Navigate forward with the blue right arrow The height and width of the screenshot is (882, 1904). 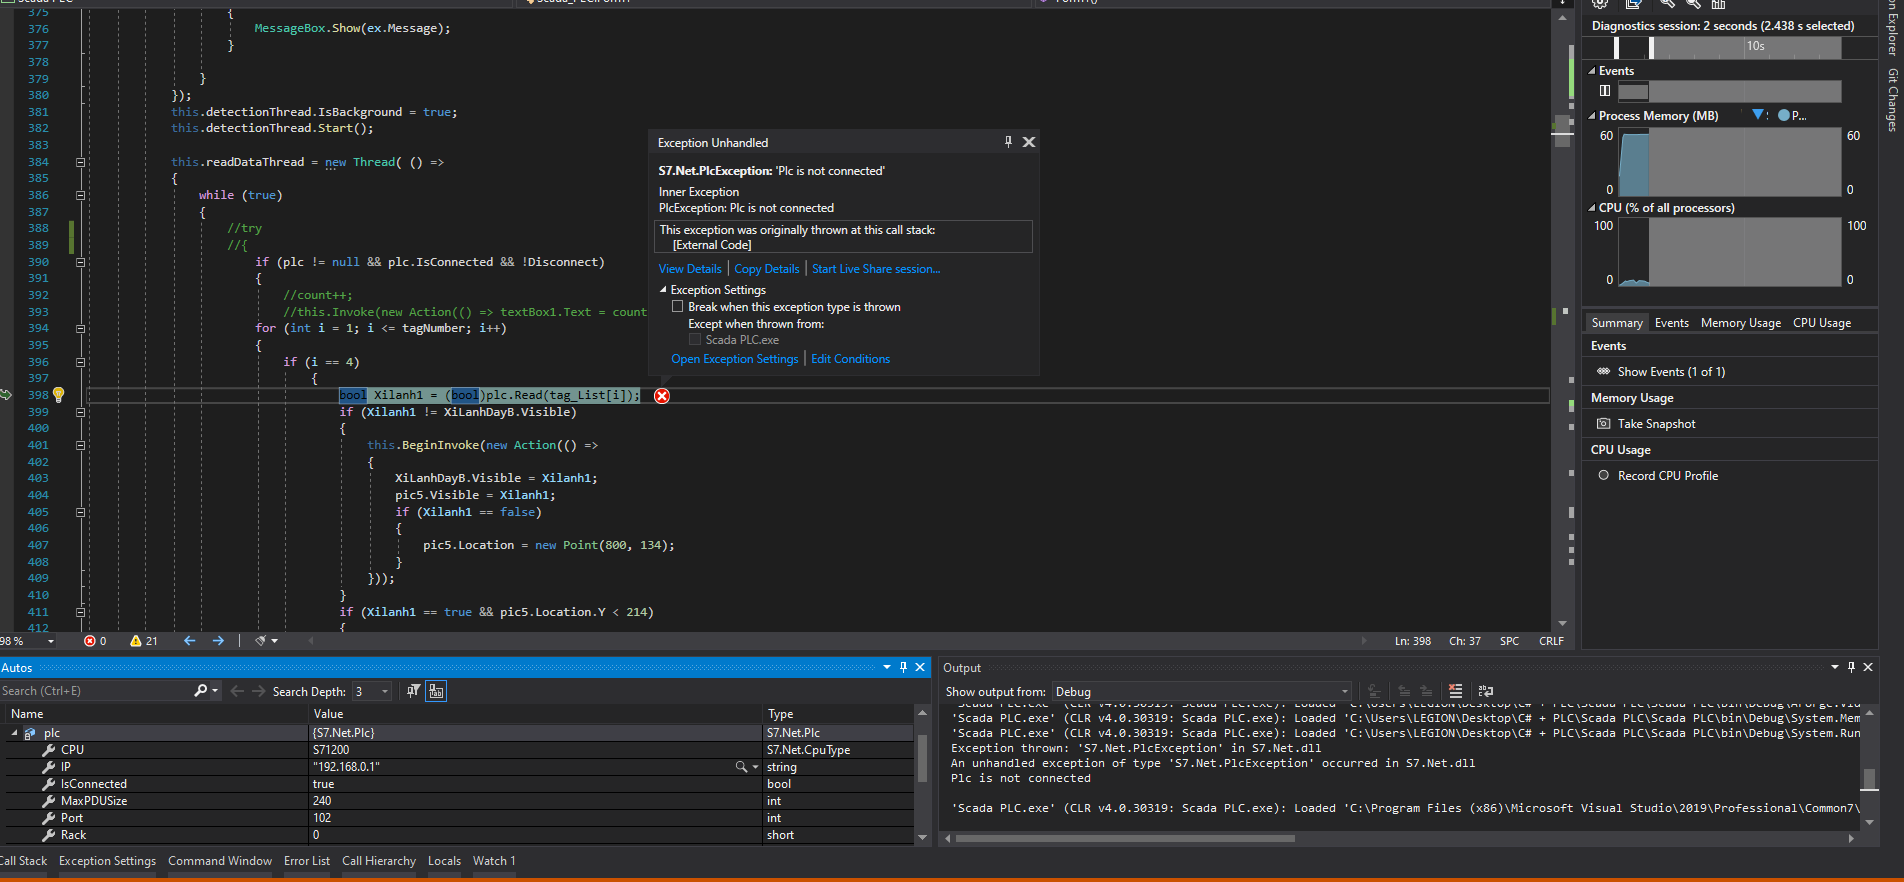pos(218,641)
